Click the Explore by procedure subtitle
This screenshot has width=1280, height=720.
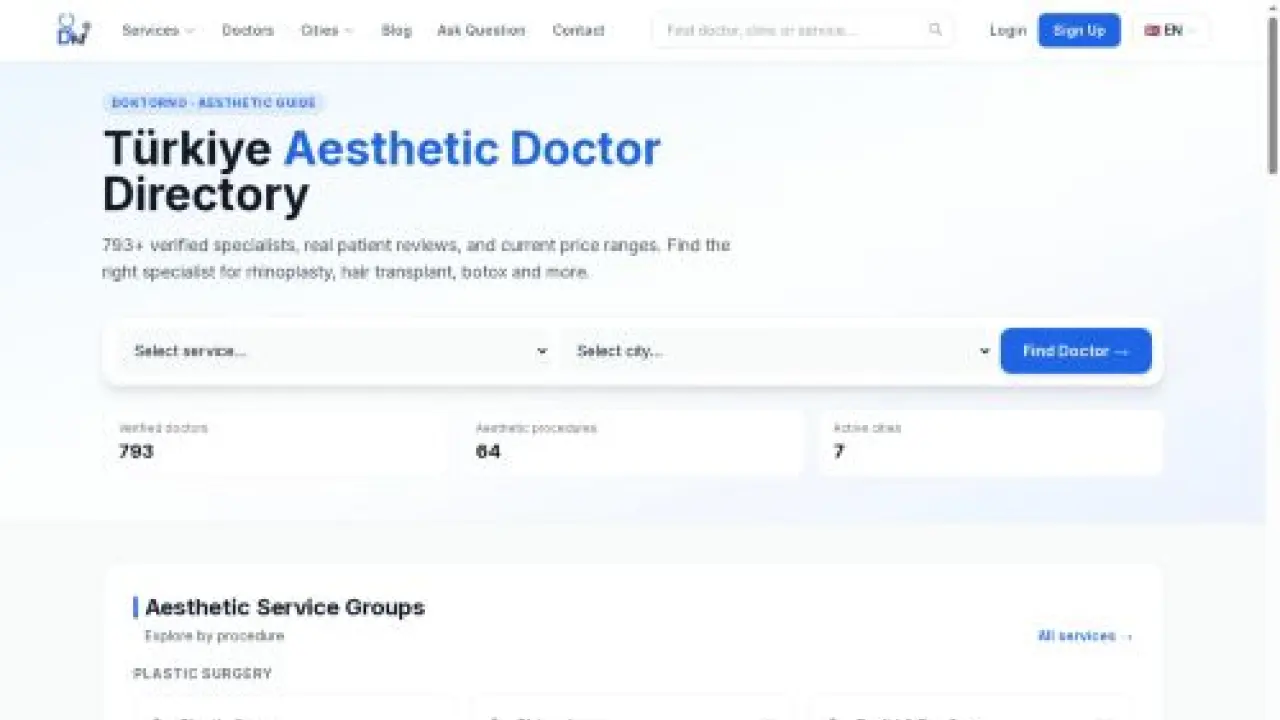click(214, 636)
